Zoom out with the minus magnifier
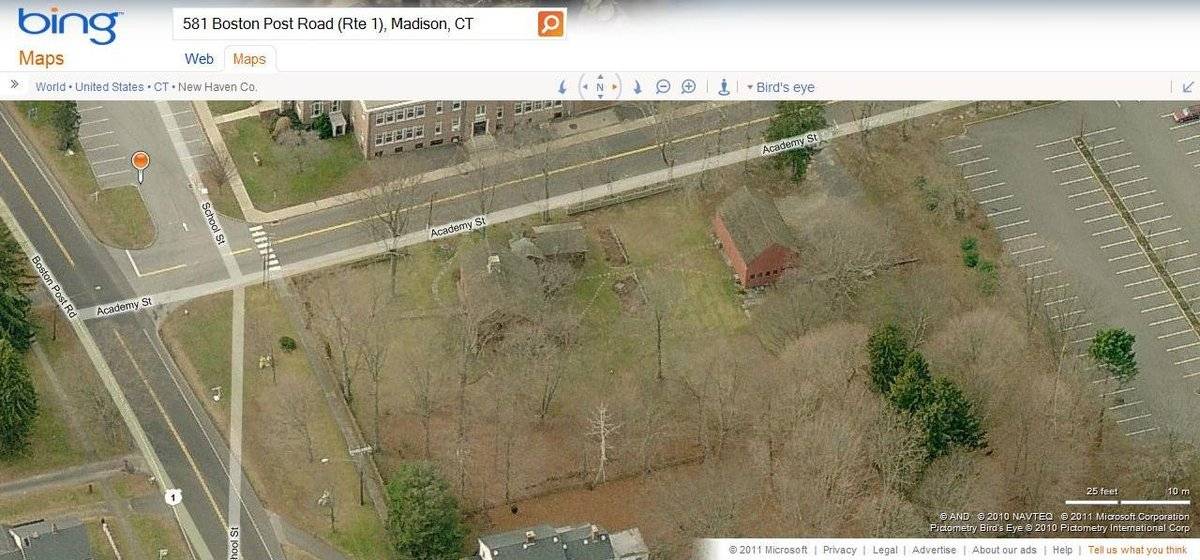1200x560 pixels. pyautogui.click(x=663, y=87)
